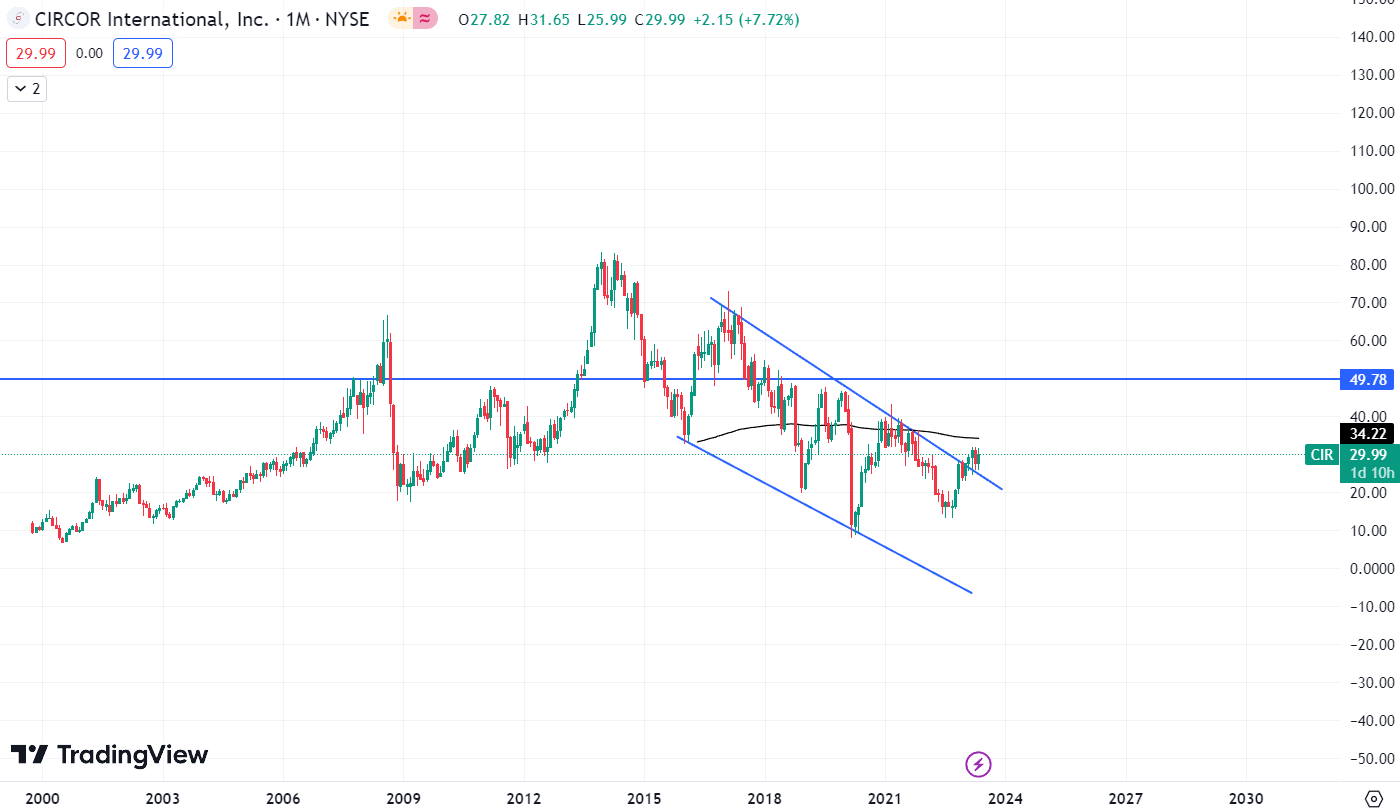Click the red 29.99 sell price button
The height and width of the screenshot is (812, 1400).
tap(36, 53)
